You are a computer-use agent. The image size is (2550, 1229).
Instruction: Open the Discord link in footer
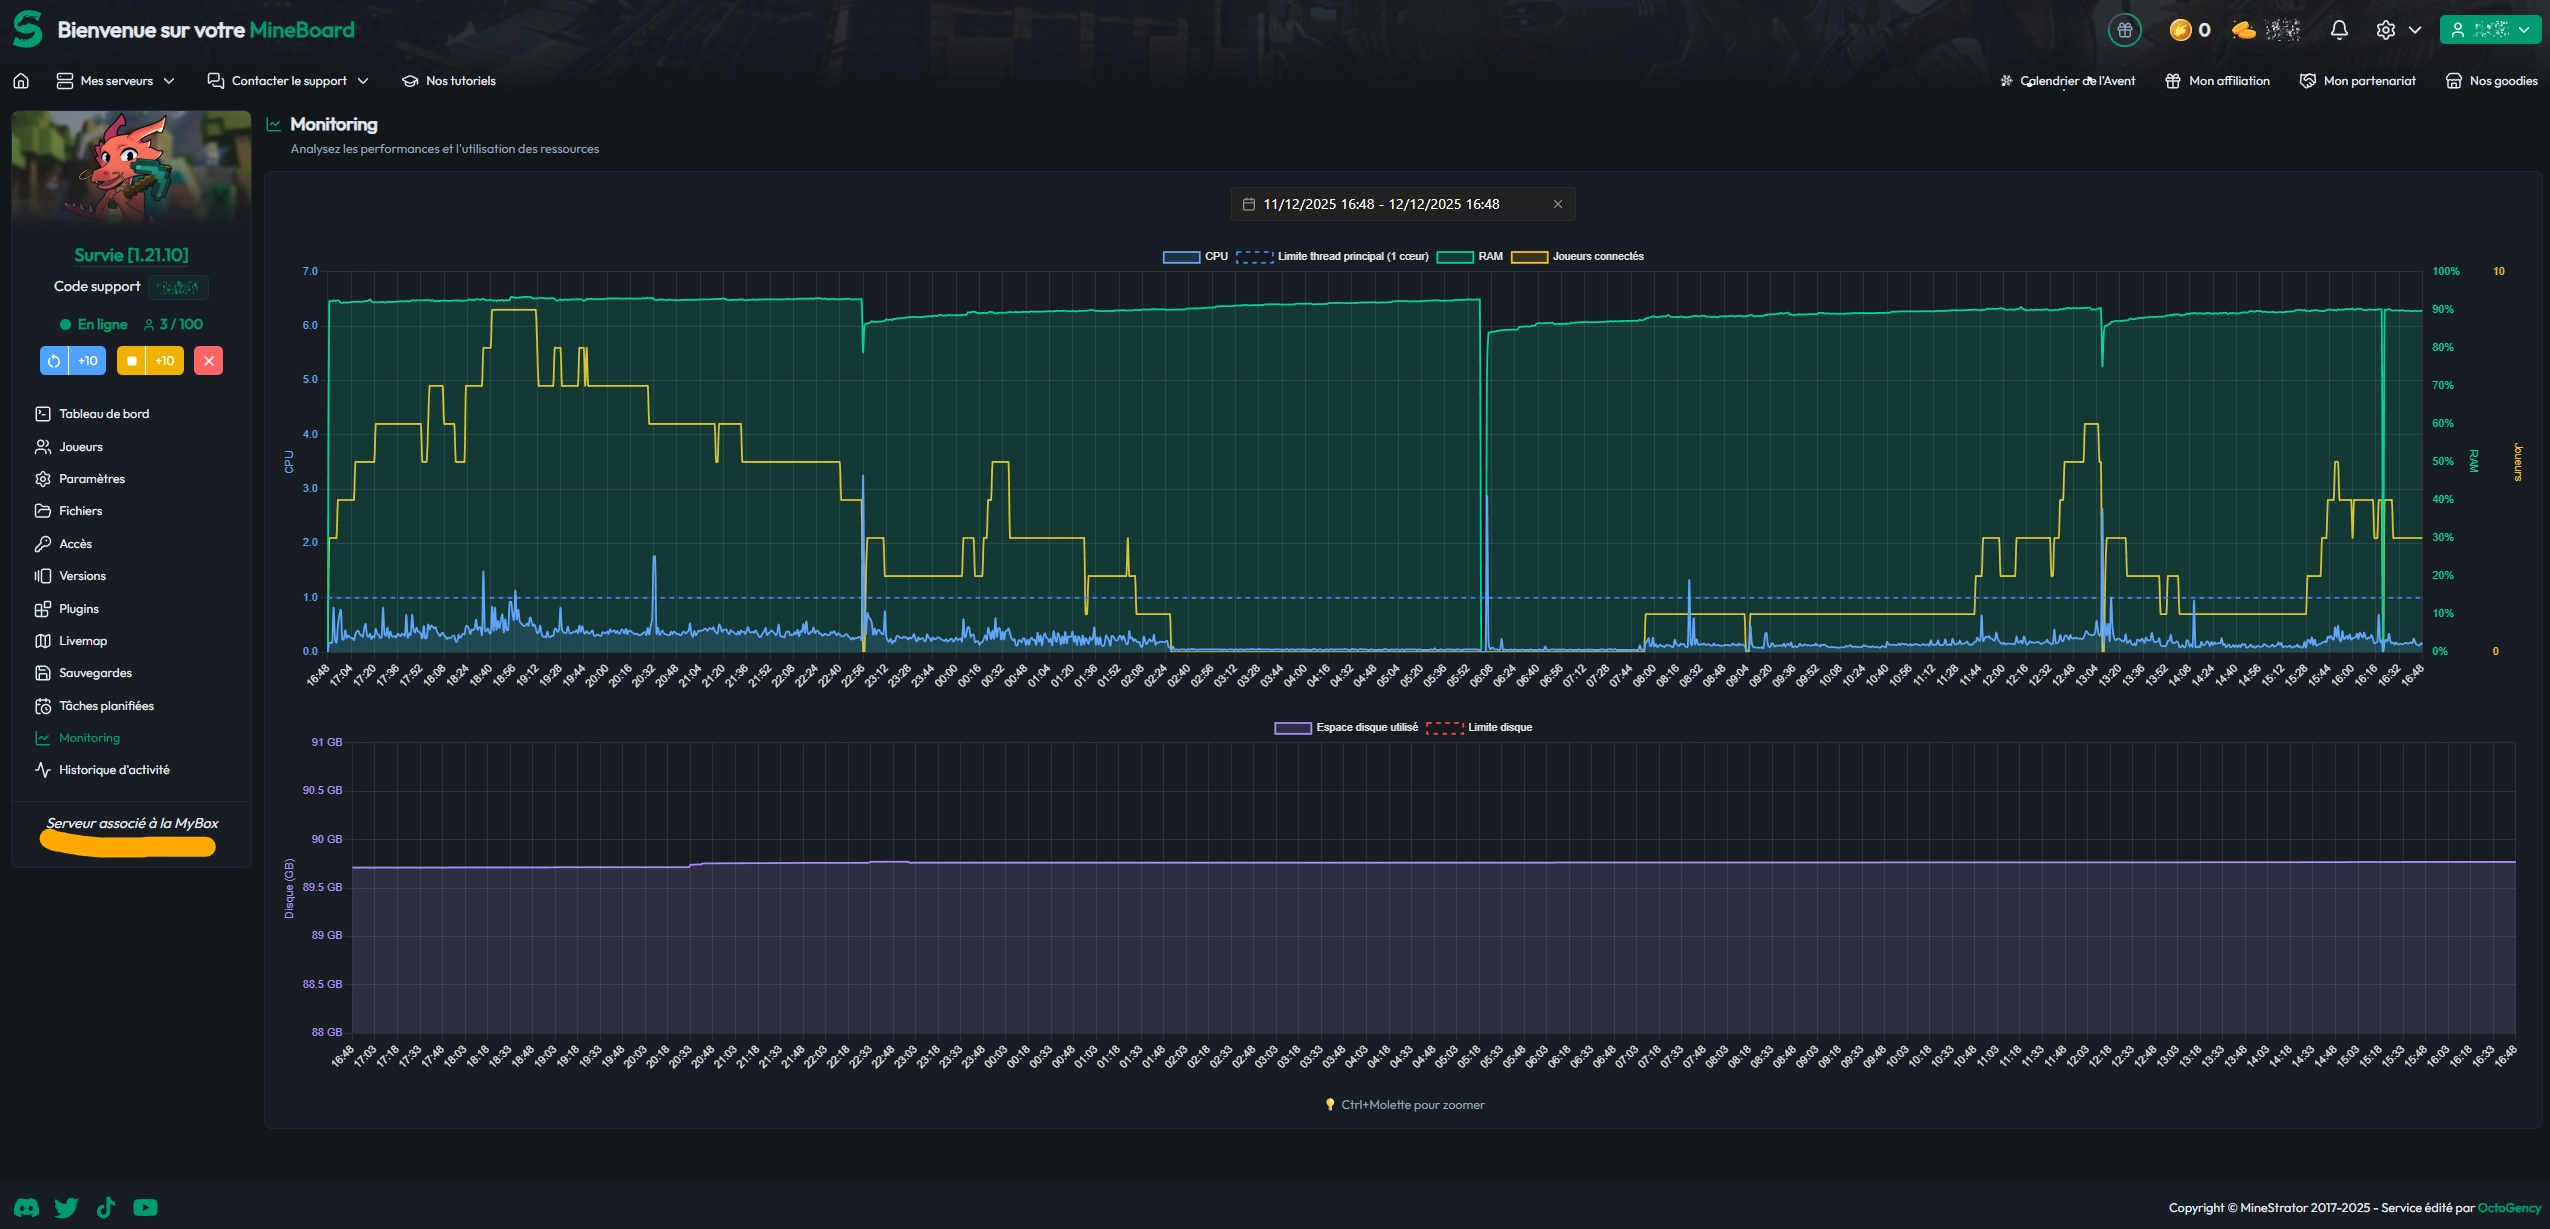click(27, 1208)
